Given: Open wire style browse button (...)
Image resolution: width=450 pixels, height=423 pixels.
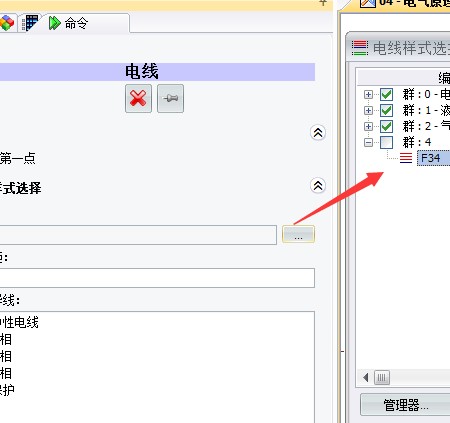Looking at the screenshot, I should [298, 234].
